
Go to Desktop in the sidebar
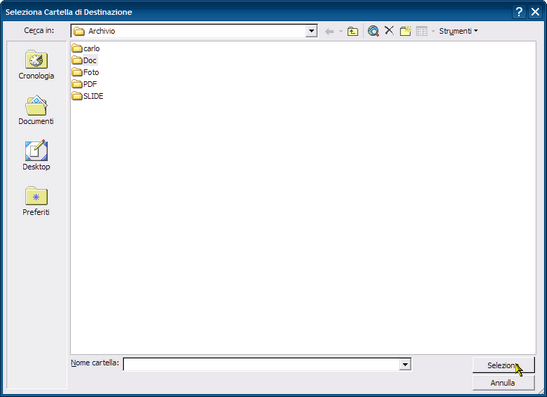coord(36,156)
